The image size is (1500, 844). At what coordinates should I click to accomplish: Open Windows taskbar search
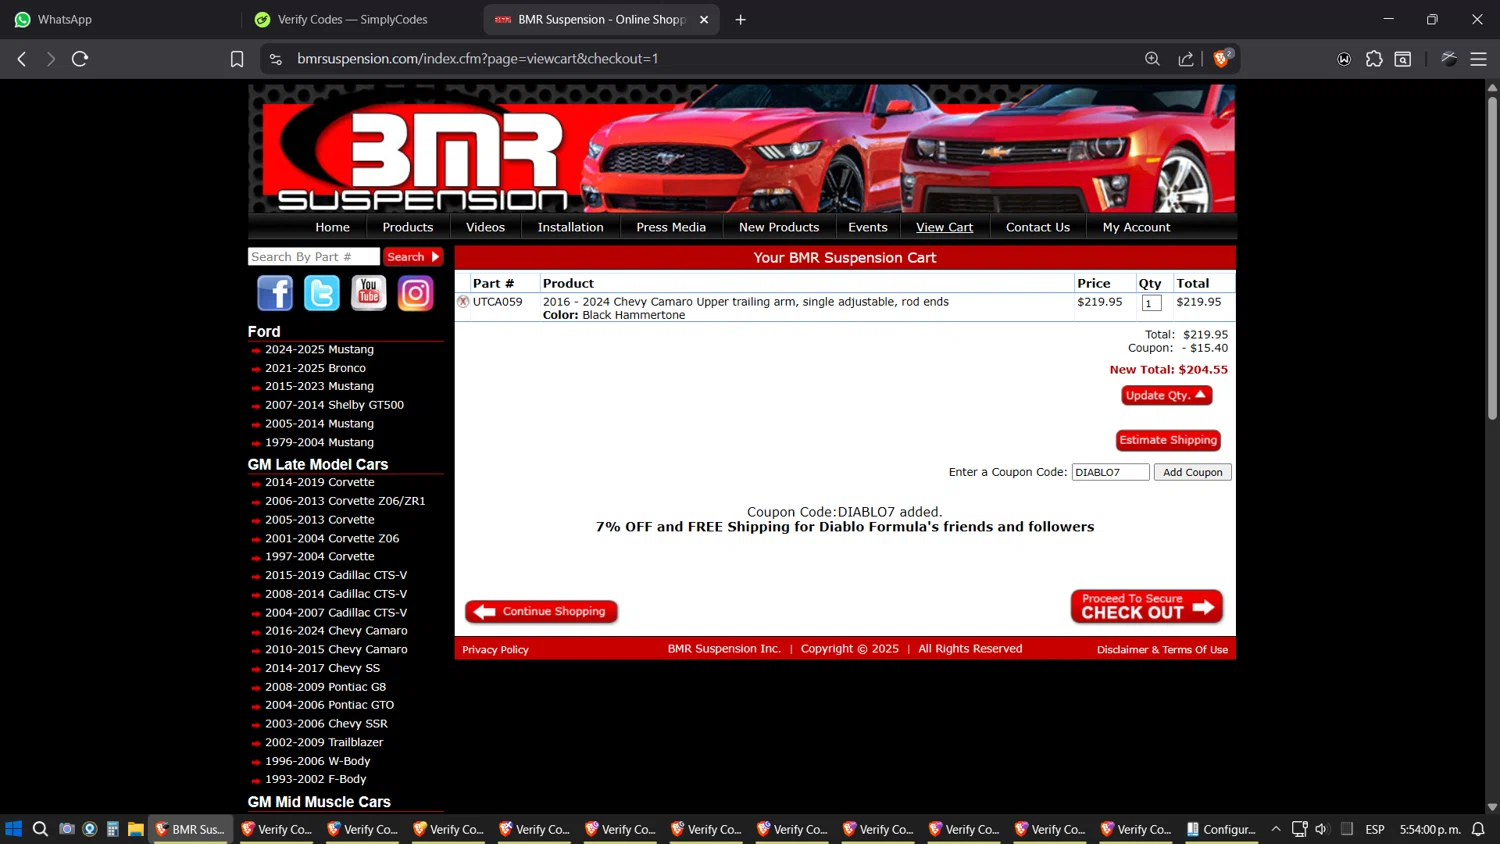point(40,829)
